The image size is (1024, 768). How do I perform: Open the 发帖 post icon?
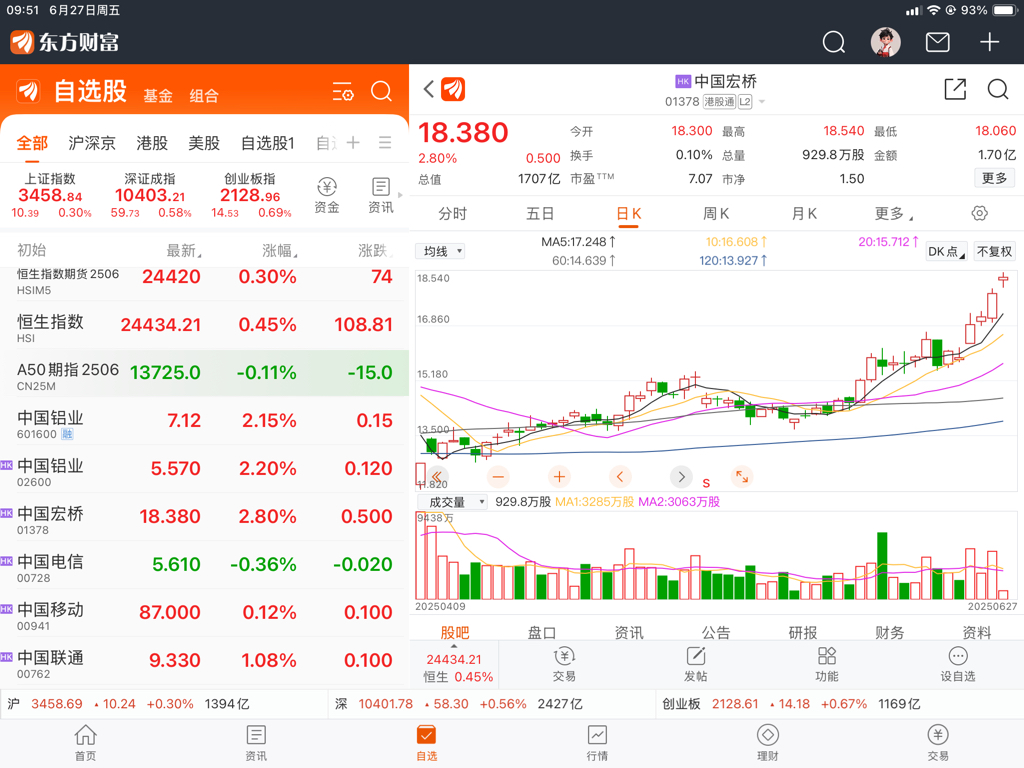696,664
